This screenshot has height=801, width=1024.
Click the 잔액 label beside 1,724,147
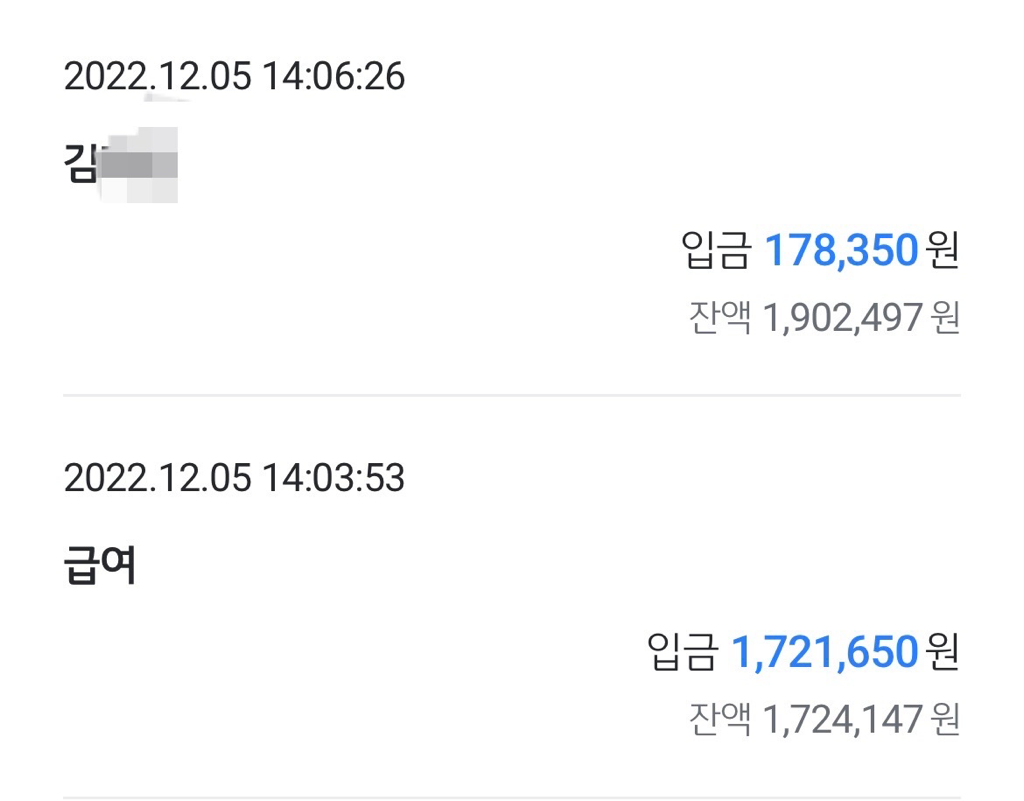(x=719, y=718)
